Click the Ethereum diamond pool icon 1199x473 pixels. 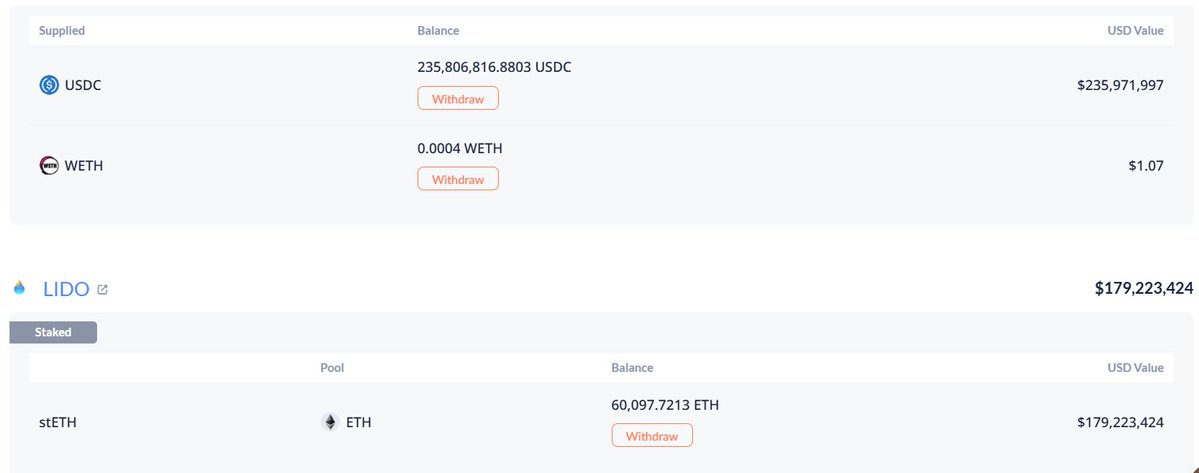[x=330, y=422]
